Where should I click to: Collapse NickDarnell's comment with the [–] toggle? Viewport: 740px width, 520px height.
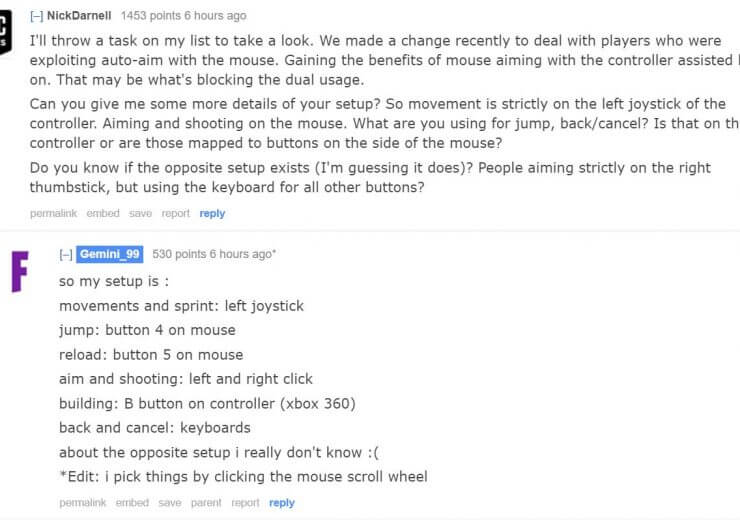tap(36, 16)
